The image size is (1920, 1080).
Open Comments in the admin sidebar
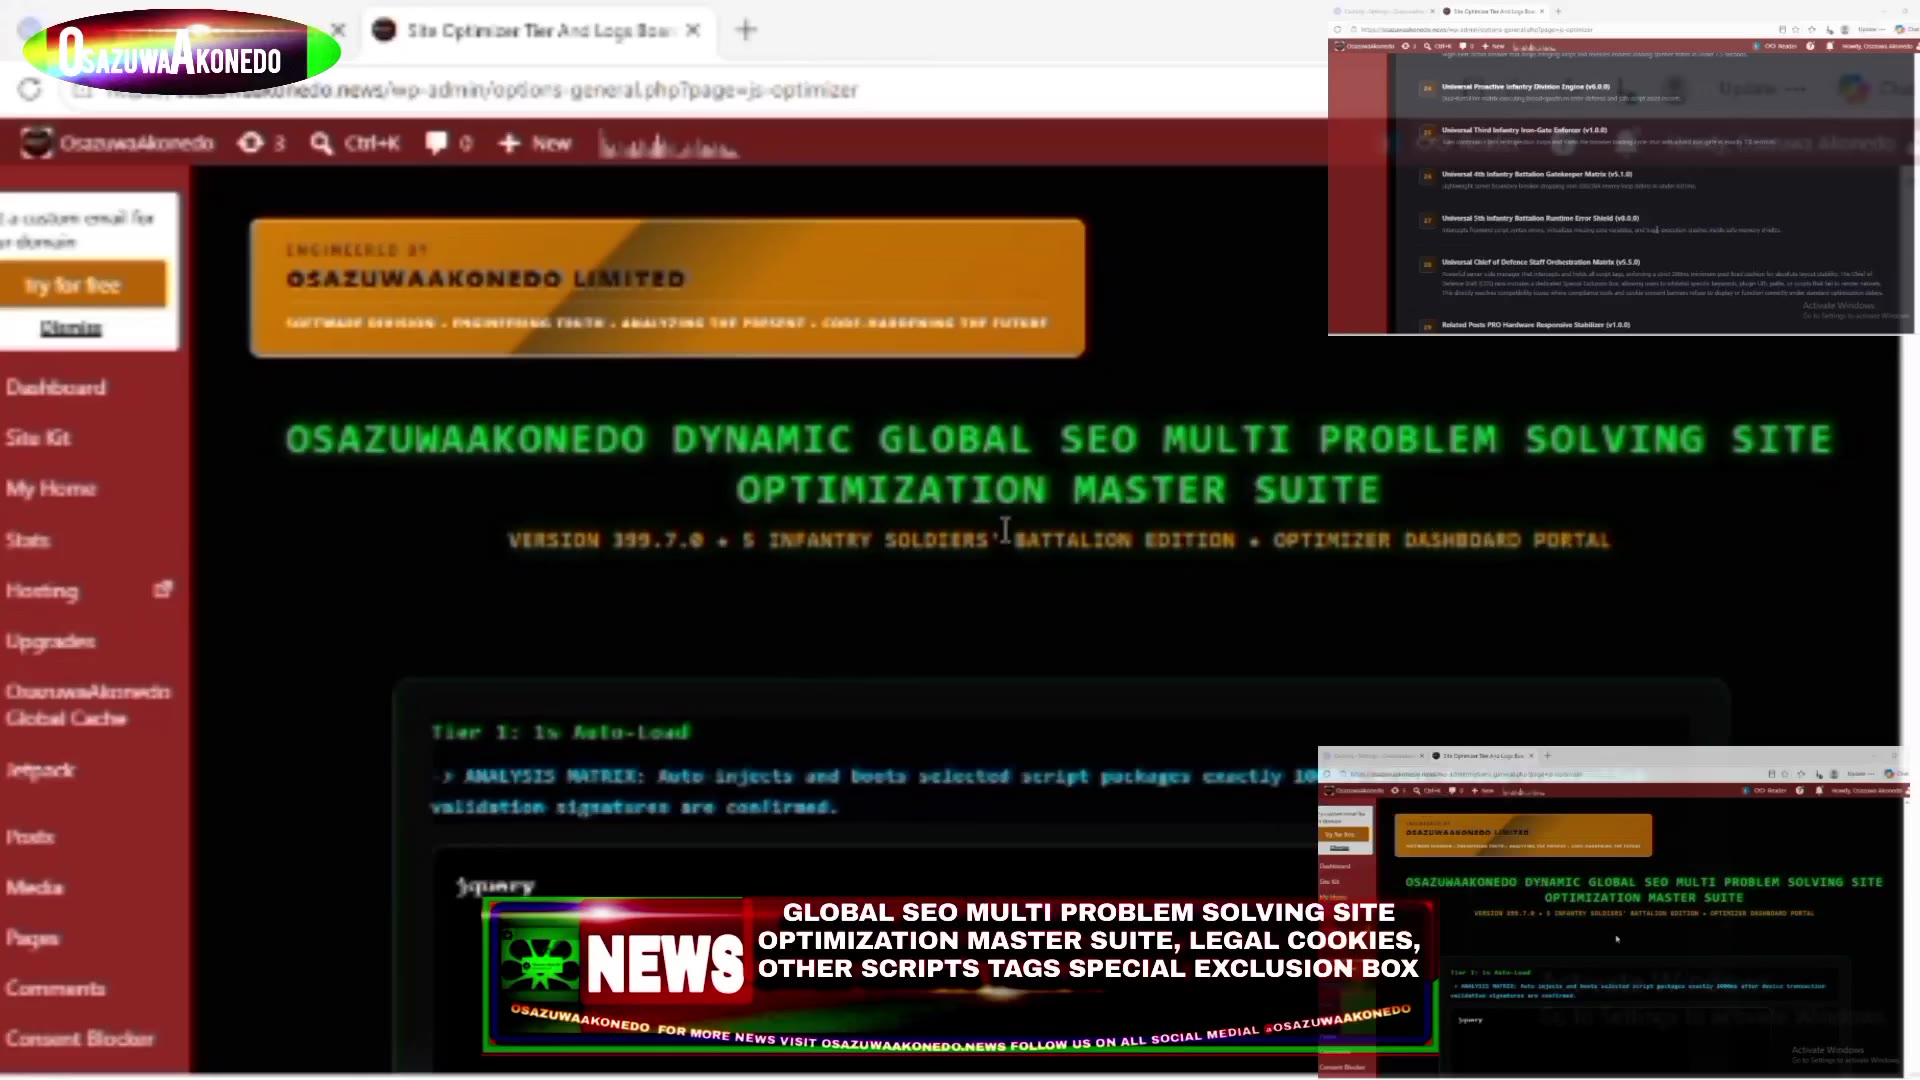point(55,989)
